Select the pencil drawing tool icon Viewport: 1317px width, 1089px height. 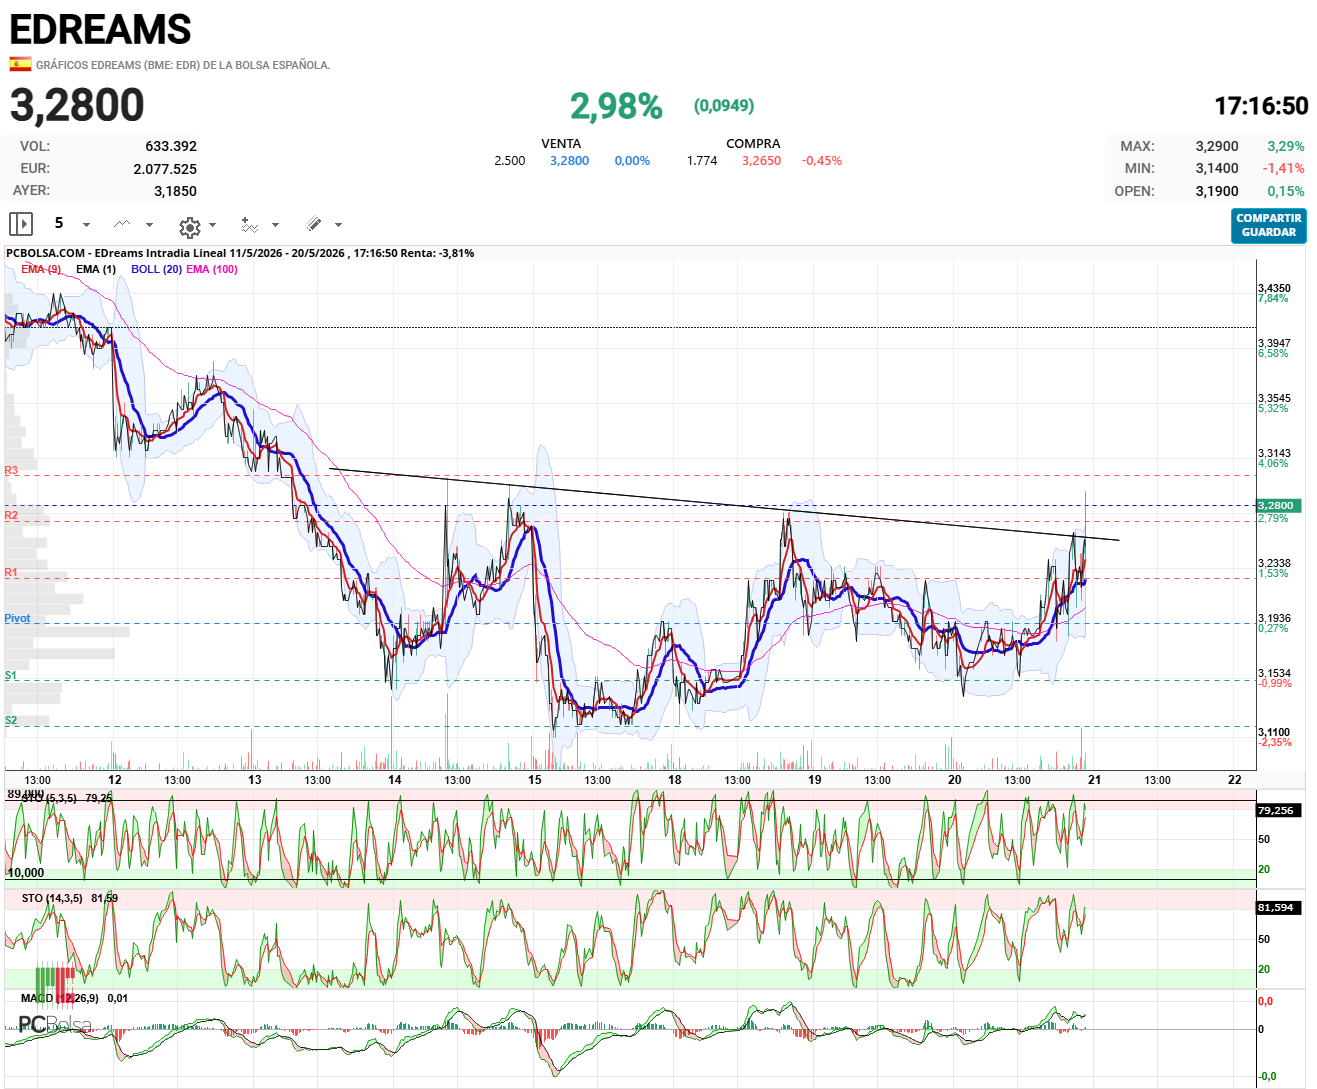pos(313,224)
